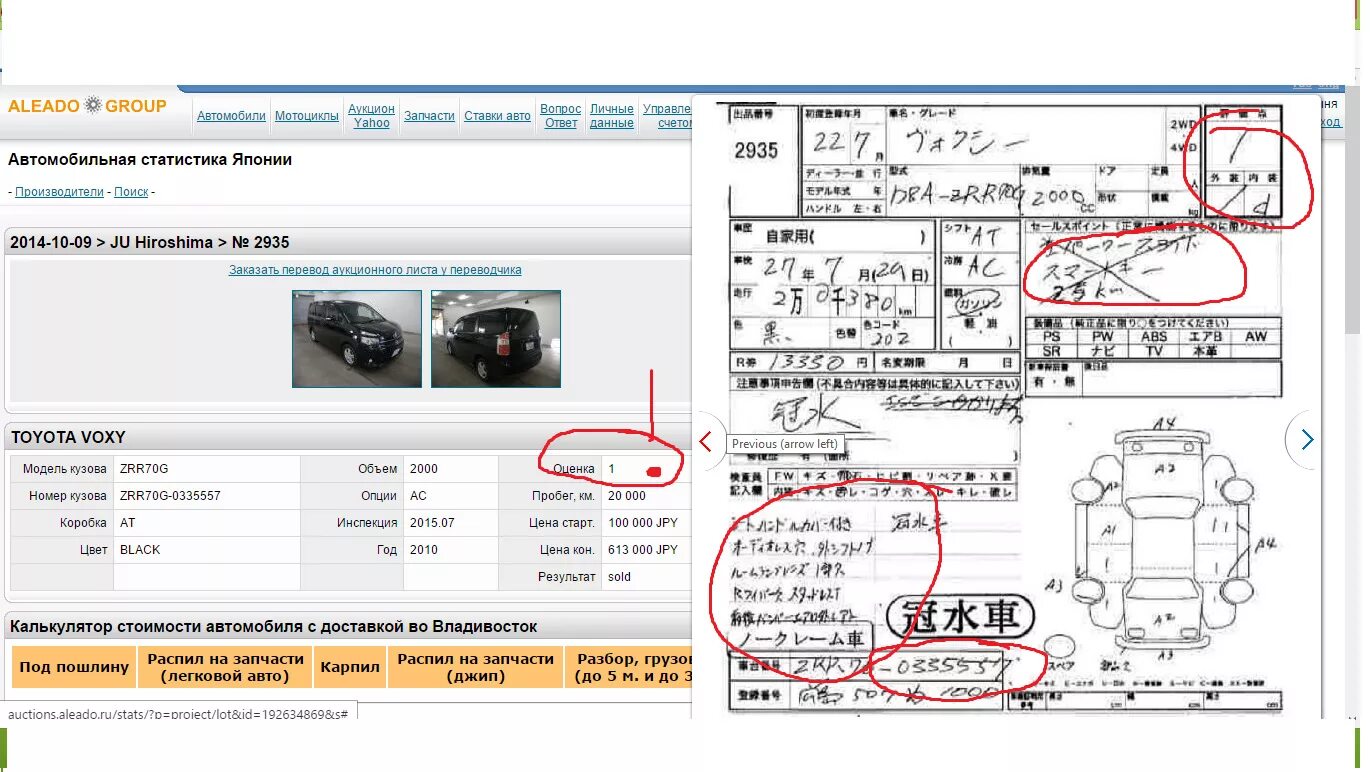Go to previous auction sheet image
Screen dimensions: 1370x772
click(706, 440)
